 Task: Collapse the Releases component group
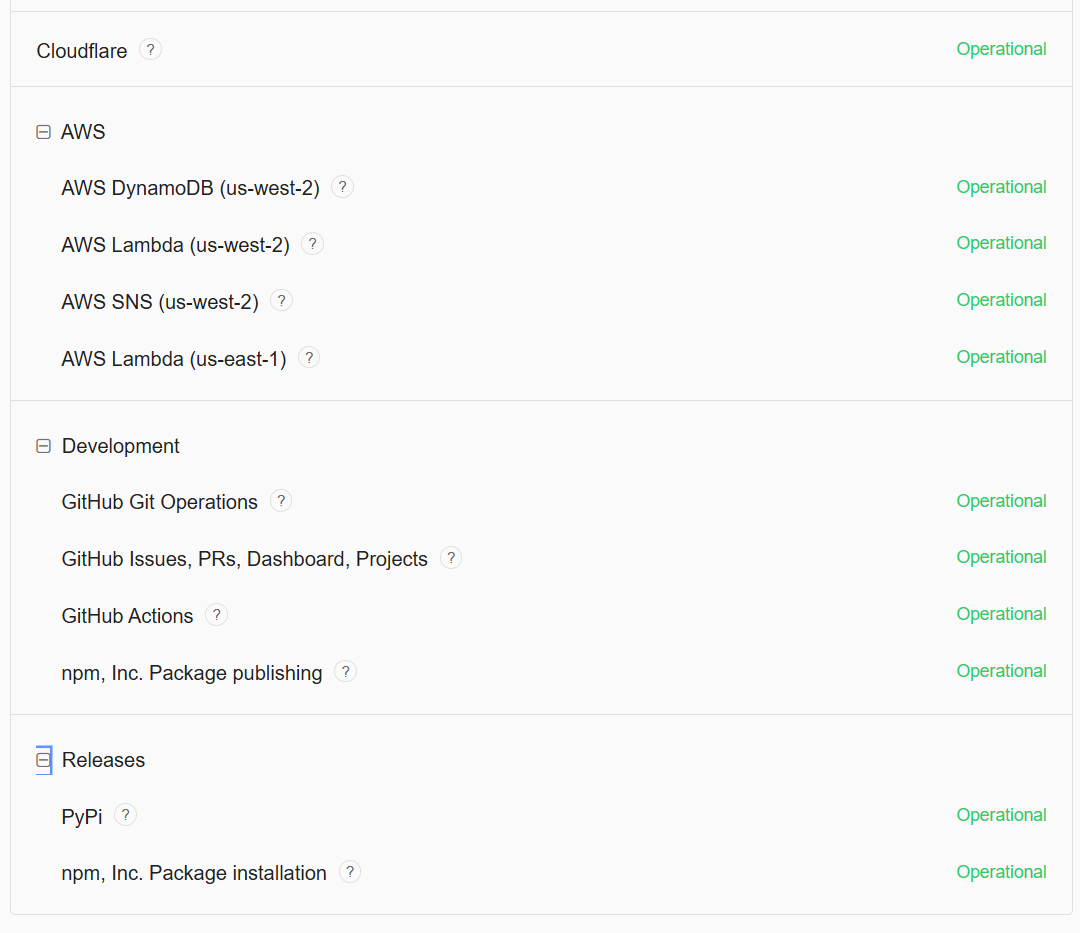[43, 760]
